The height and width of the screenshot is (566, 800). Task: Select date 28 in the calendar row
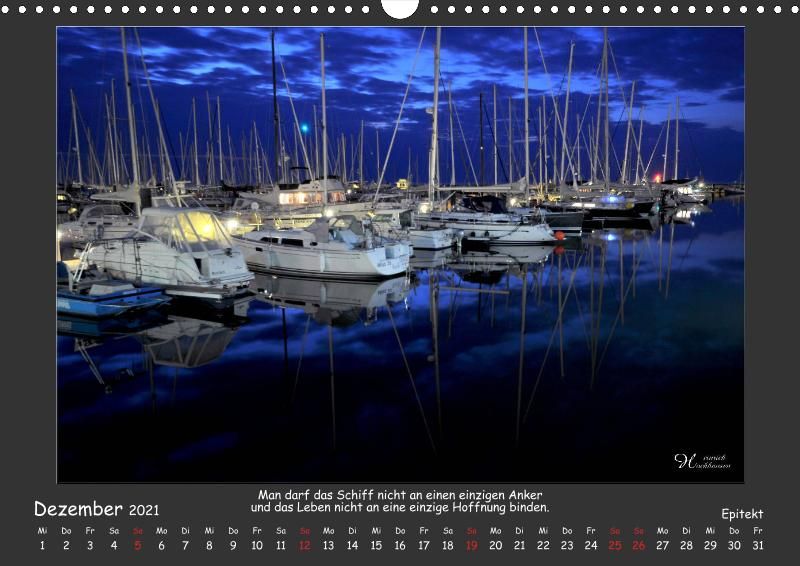(x=687, y=545)
